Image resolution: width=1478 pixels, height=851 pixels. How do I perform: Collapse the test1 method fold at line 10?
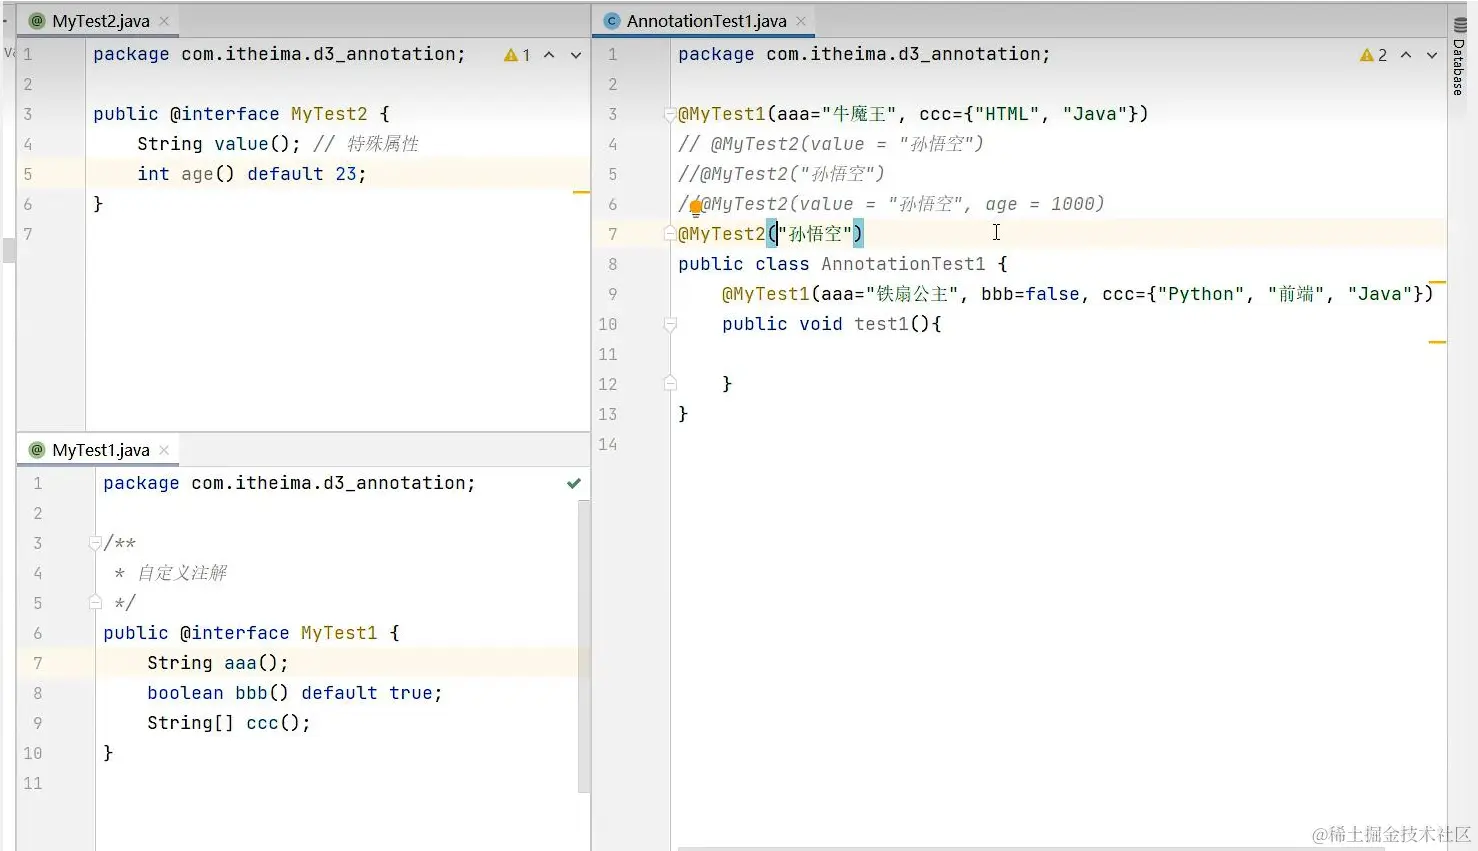pos(670,324)
